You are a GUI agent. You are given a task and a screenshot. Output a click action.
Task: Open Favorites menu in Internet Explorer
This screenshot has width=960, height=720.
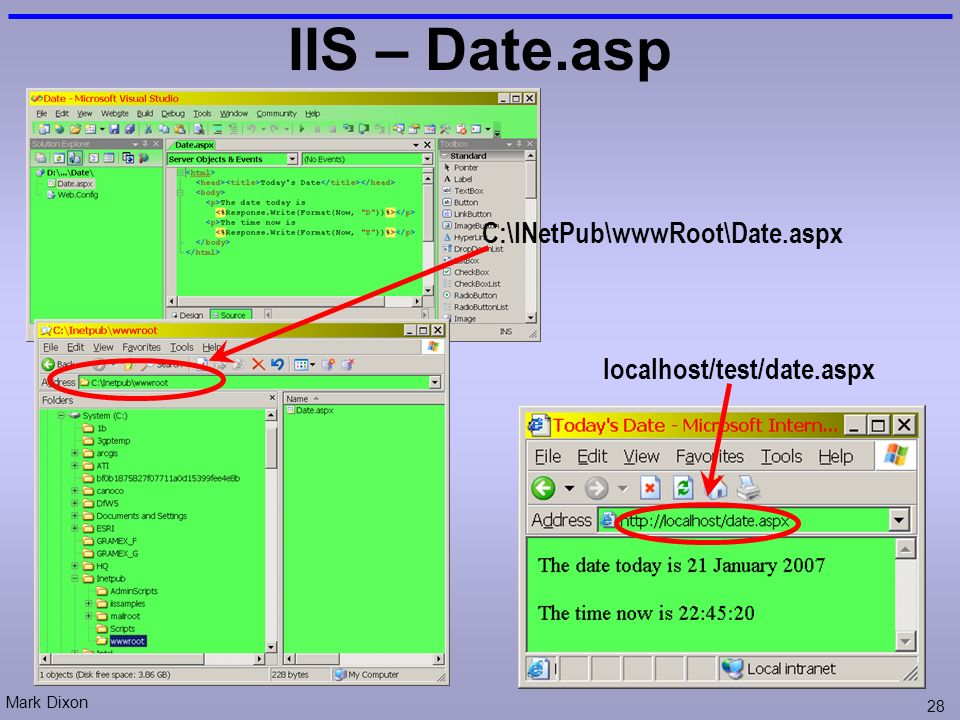pos(710,457)
